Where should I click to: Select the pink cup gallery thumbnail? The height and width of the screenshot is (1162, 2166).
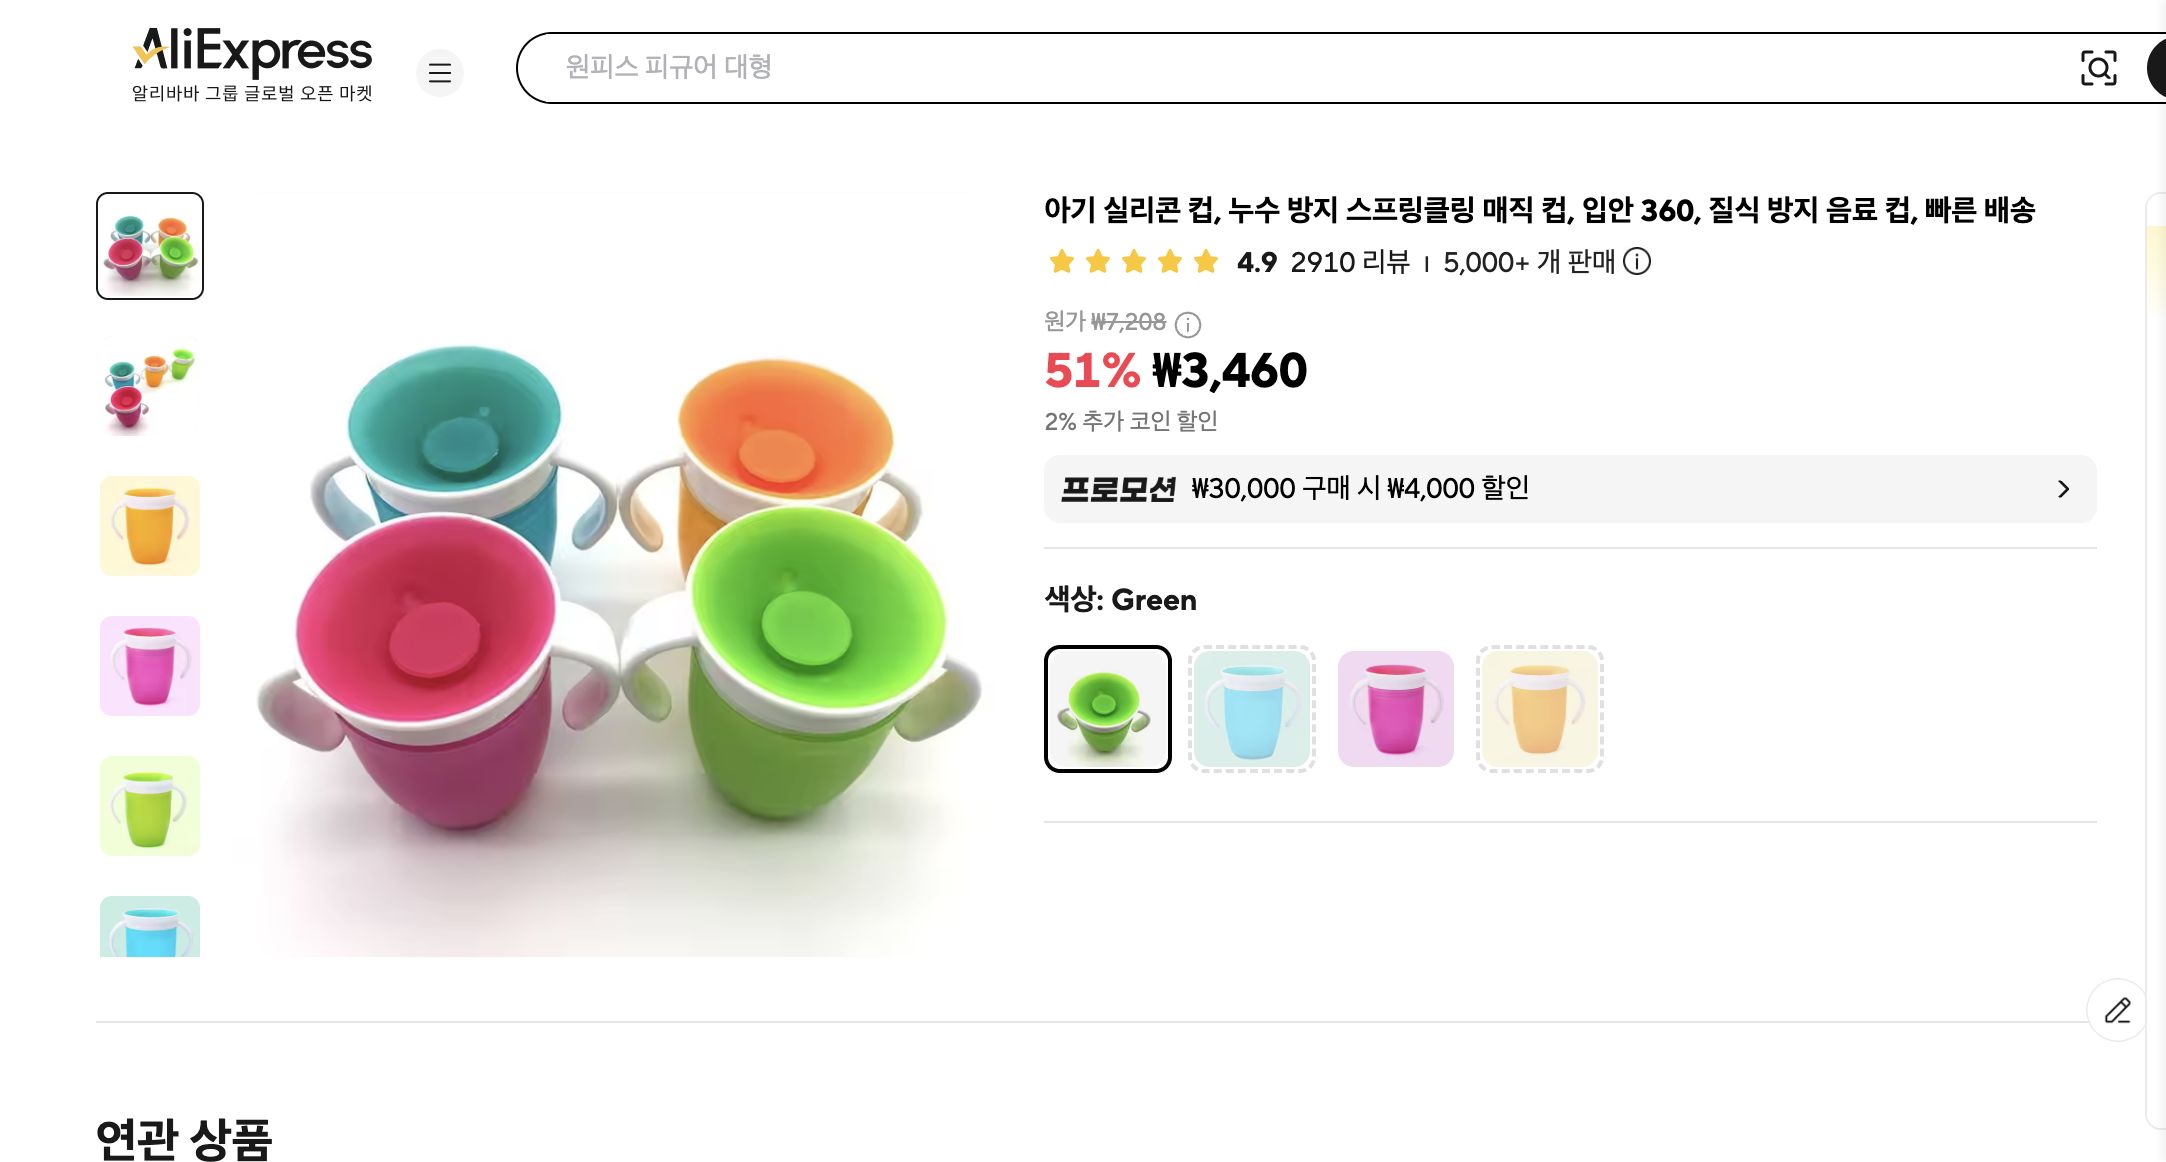click(x=149, y=666)
